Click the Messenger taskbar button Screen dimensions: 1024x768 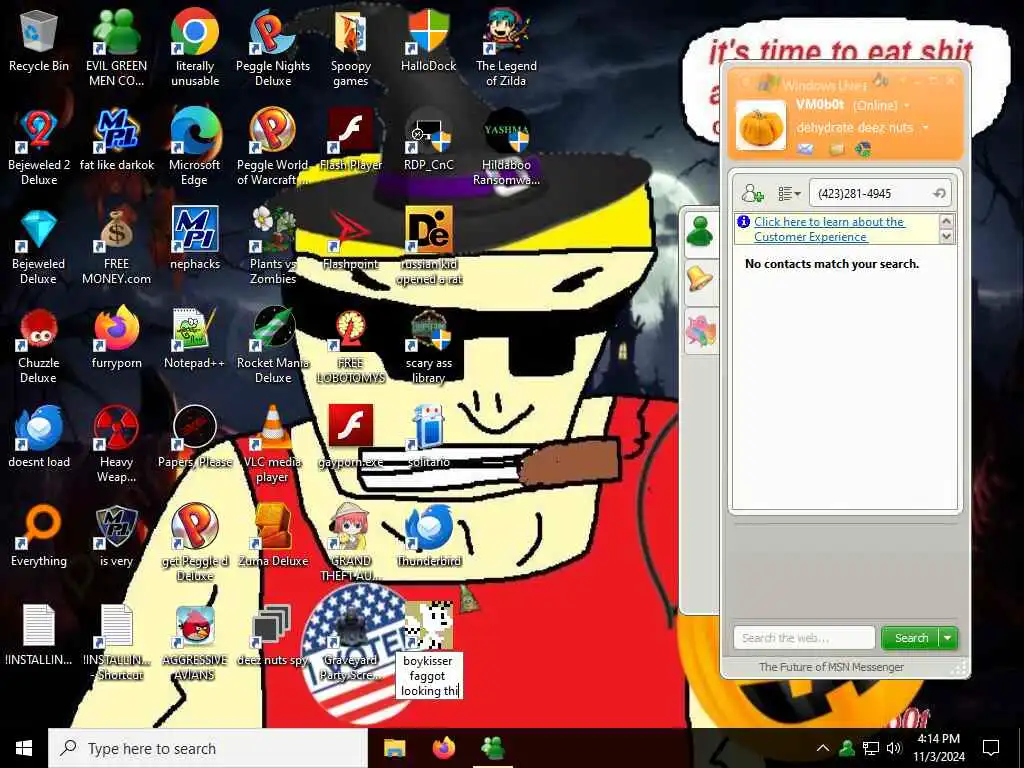tap(492, 748)
